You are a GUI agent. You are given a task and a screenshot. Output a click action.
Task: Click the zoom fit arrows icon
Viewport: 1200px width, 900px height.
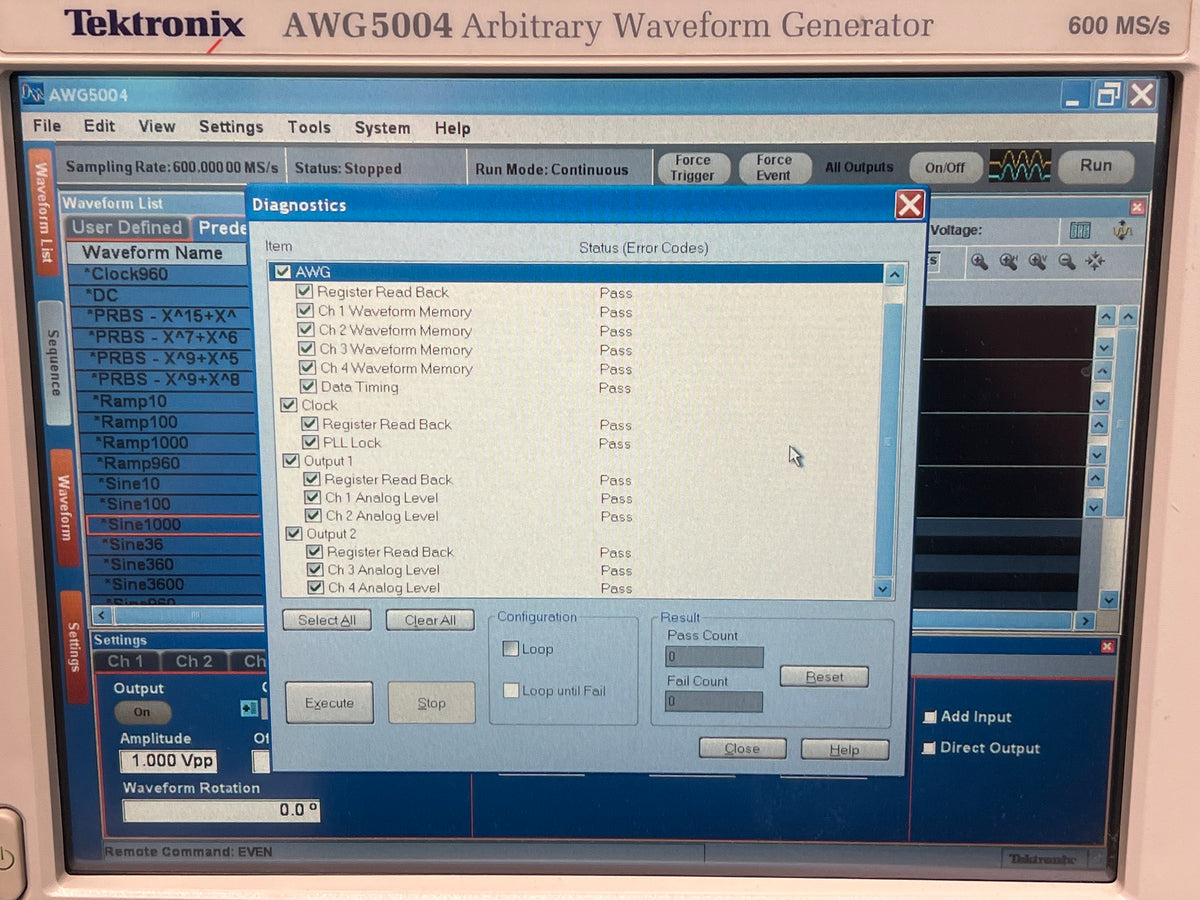coord(1095,262)
